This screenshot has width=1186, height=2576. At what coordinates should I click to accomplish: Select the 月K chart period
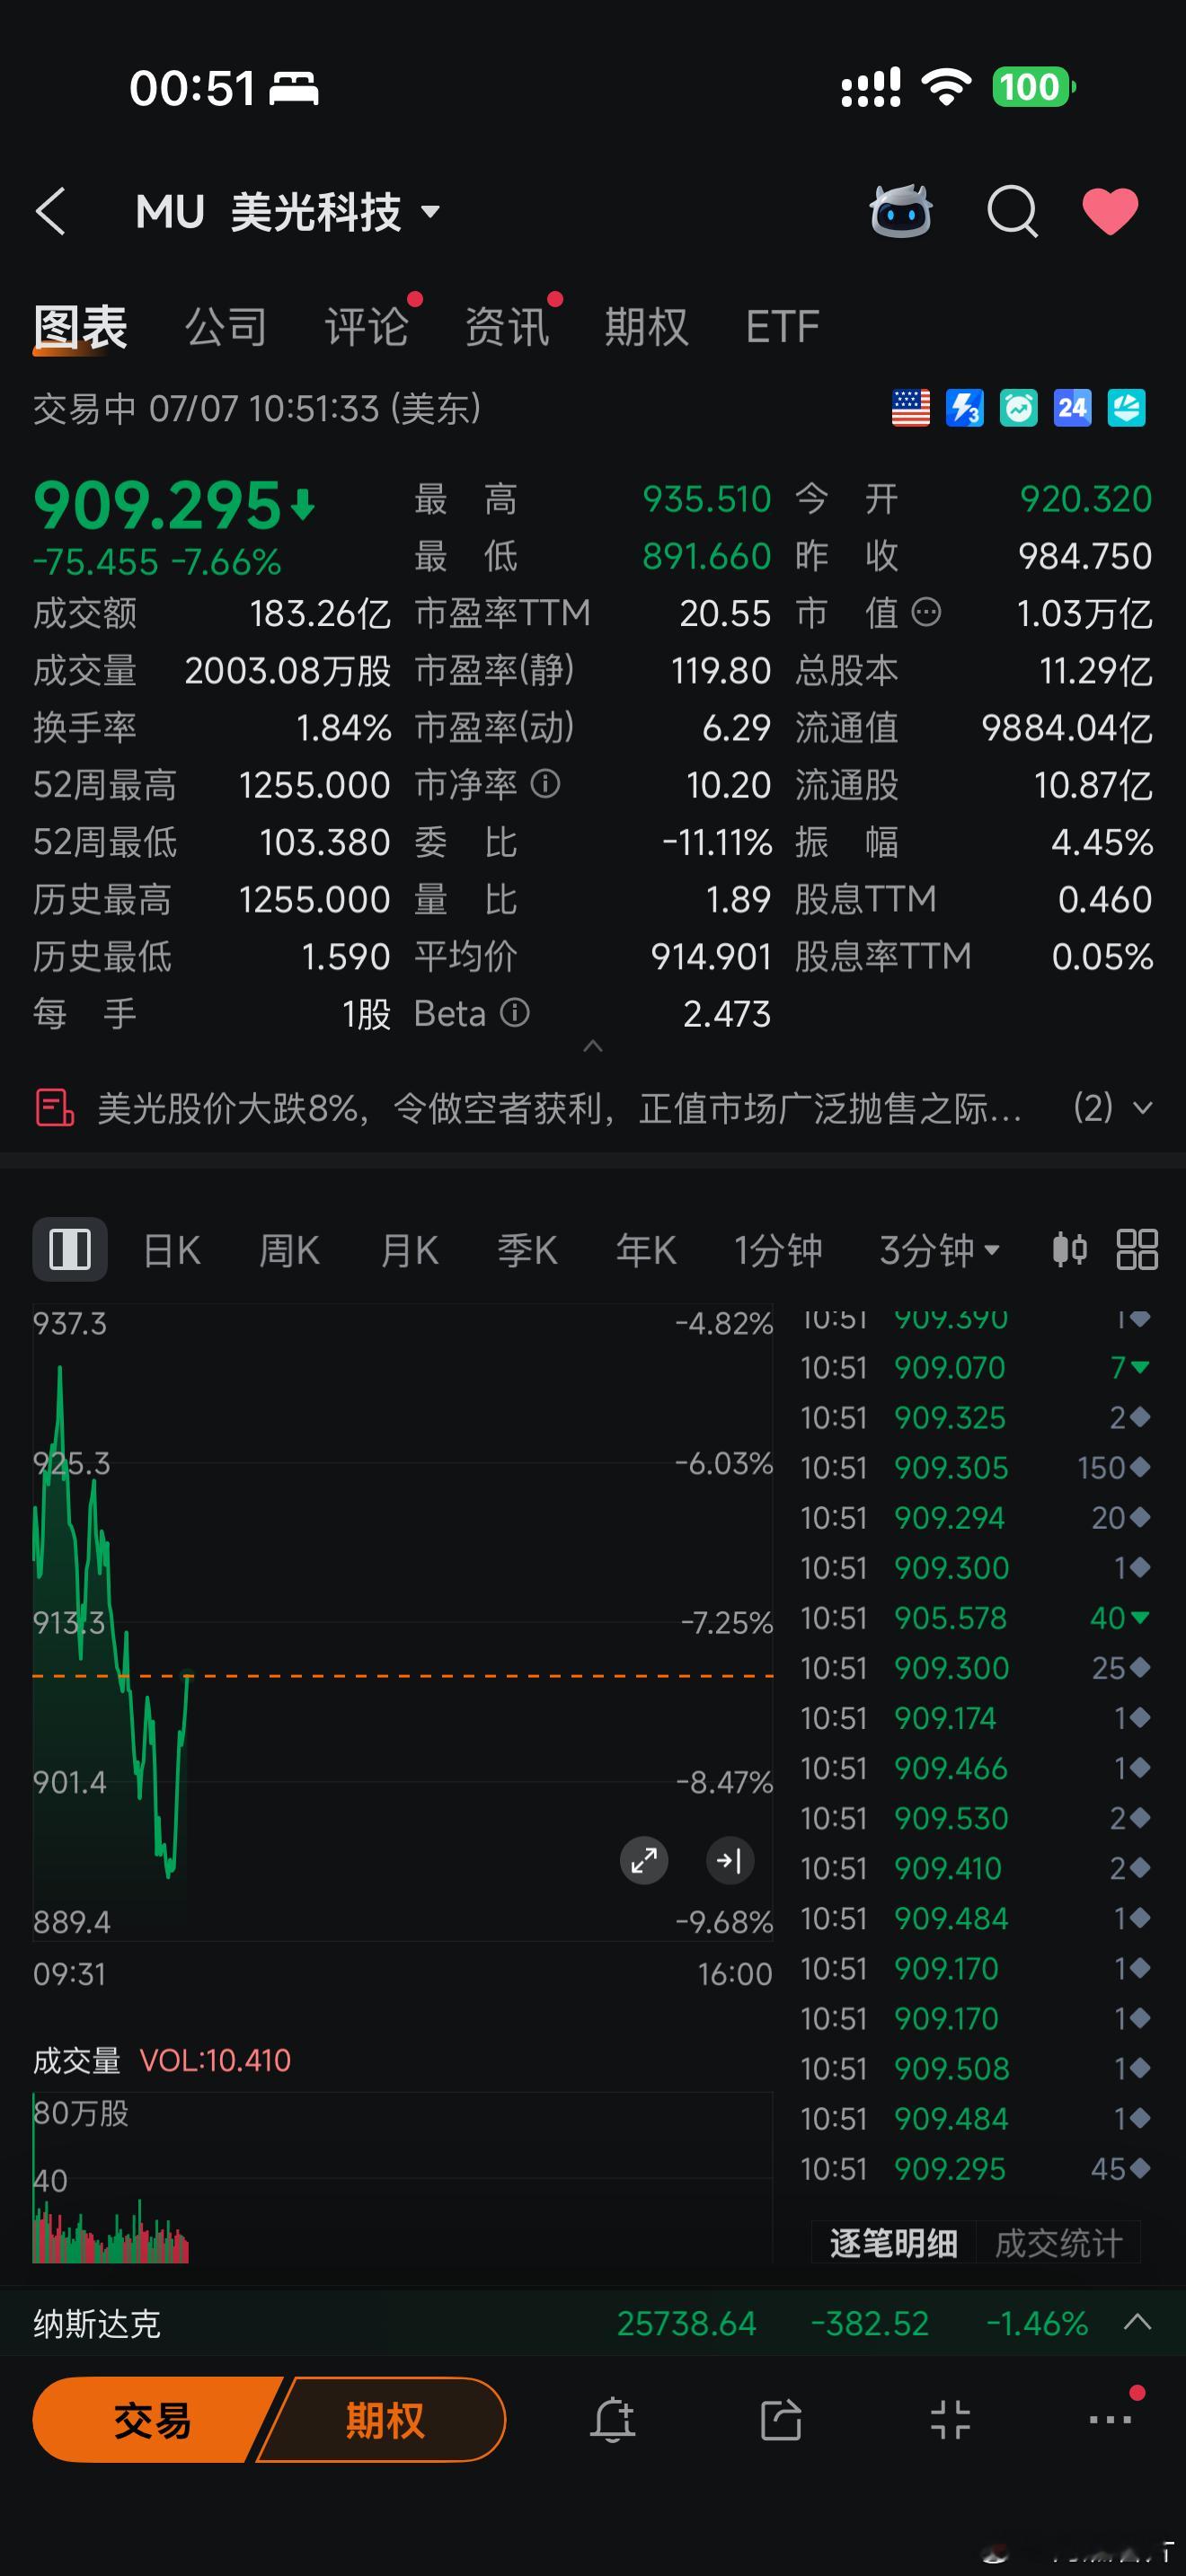(409, 1250)
